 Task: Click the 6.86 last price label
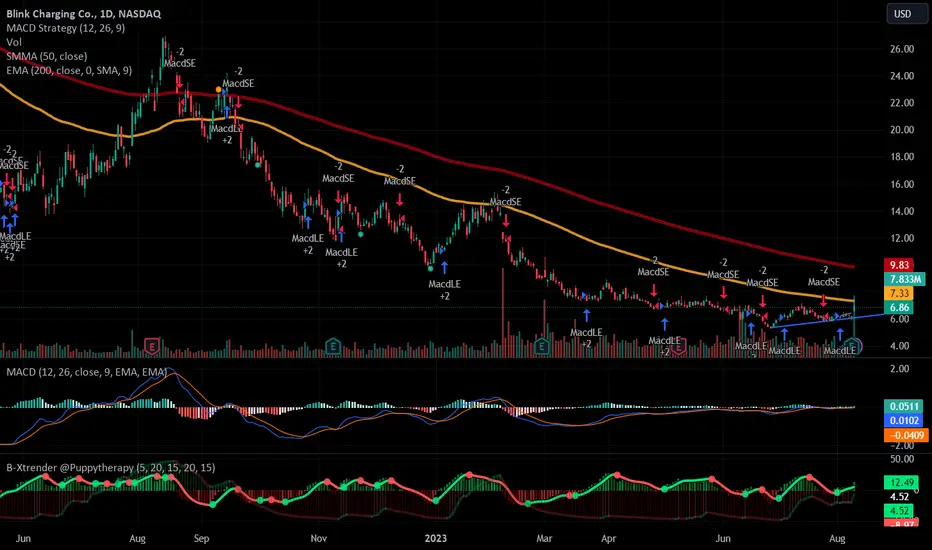coord(899,307)
